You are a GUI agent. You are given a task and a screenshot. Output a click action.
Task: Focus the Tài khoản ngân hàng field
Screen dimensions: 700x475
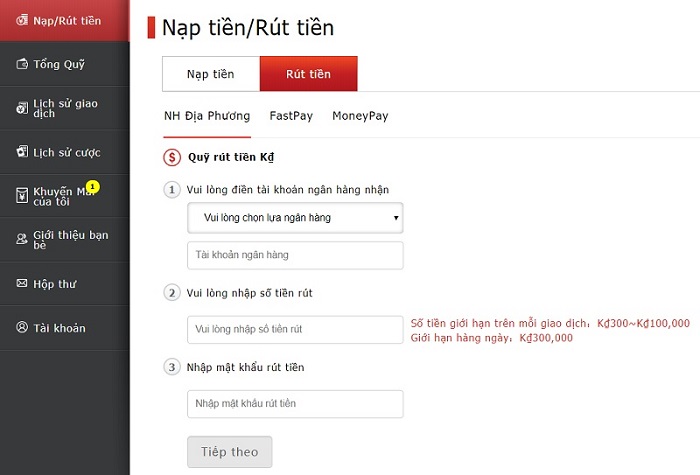click(295, 255)
